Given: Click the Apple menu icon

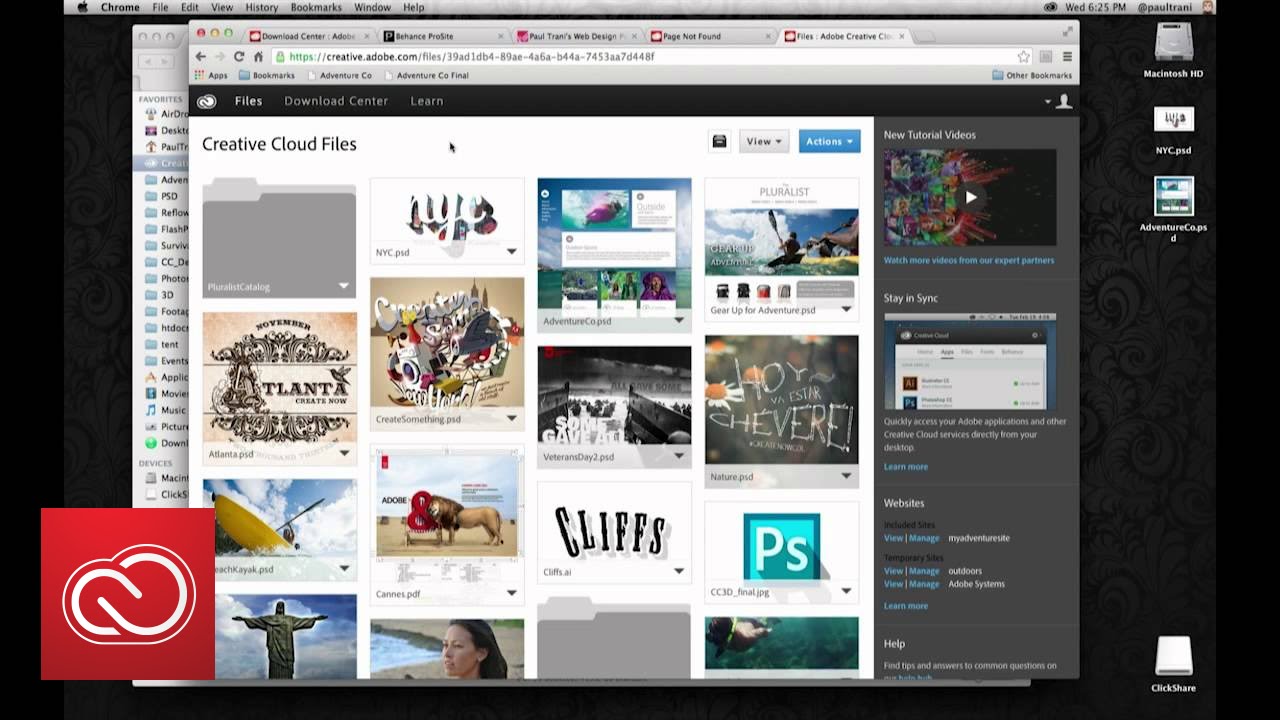Looking at the screenshot, I should point(82,7).
